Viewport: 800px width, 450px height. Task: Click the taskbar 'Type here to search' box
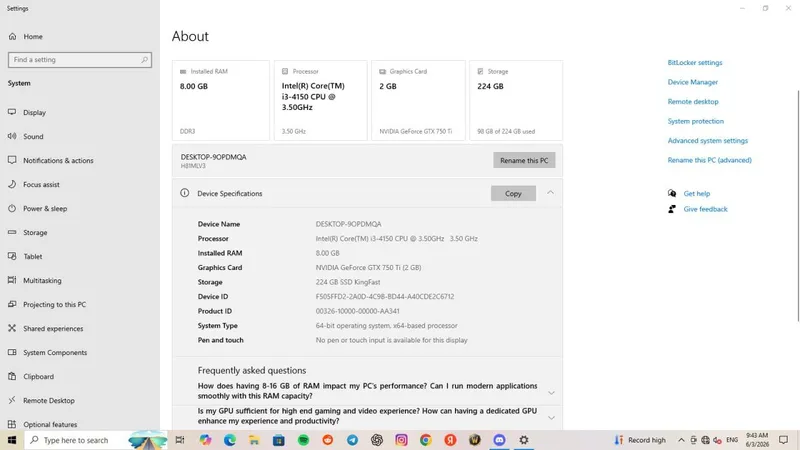click(96, 440)
